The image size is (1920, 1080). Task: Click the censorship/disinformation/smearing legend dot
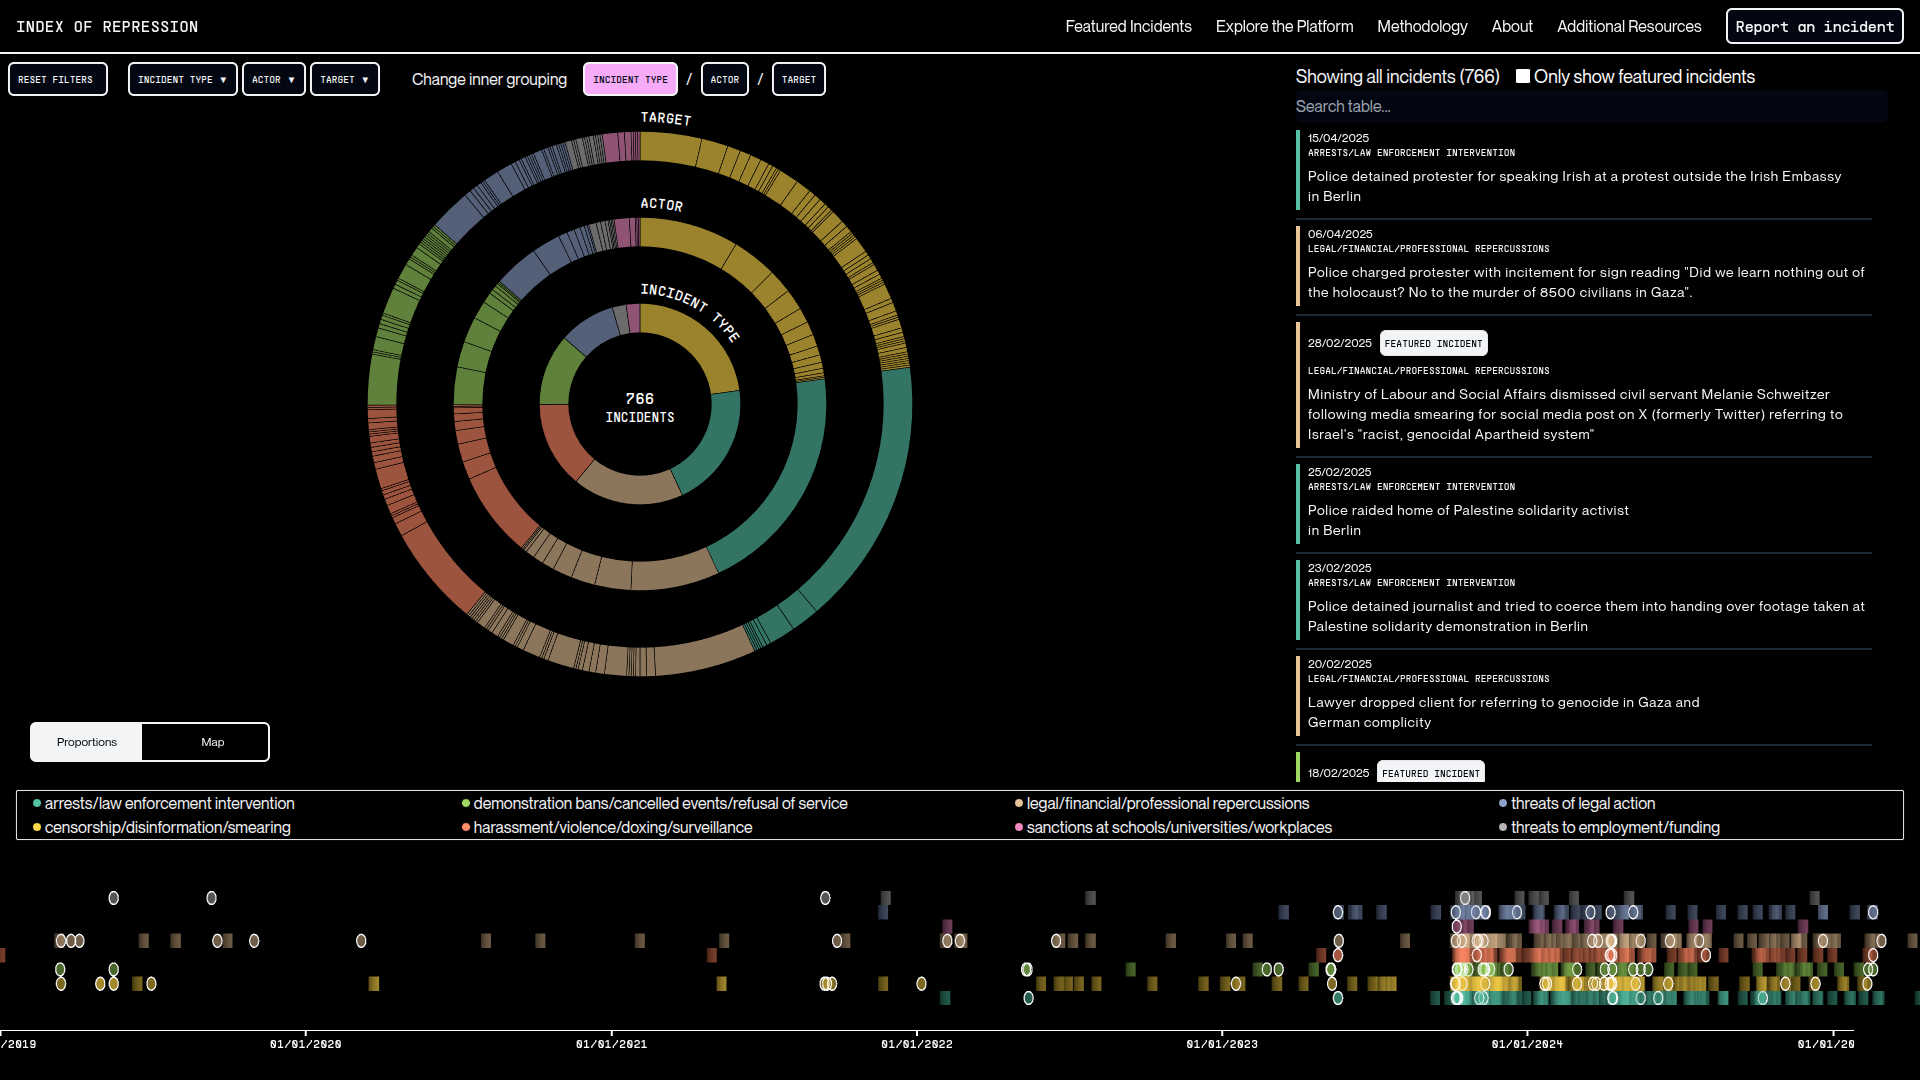[x=37, y=828]
